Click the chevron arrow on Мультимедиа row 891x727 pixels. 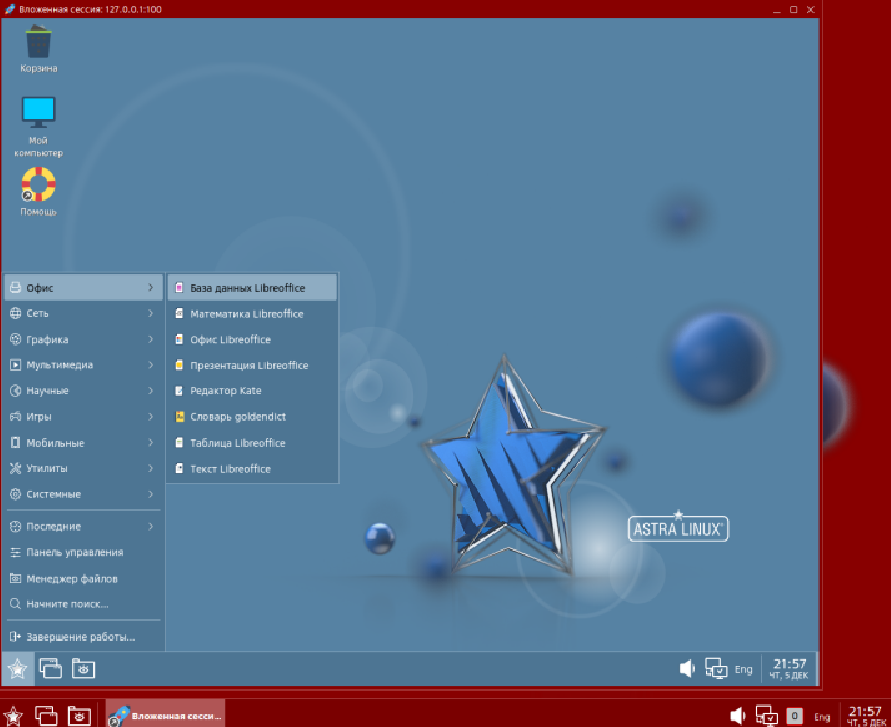click(x=151, y=365)
